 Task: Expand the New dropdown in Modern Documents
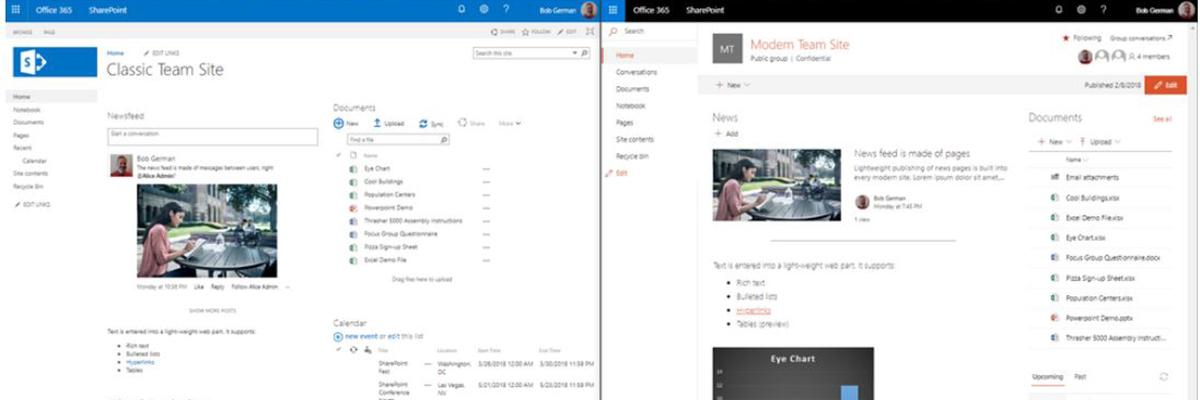[x=1068, y=142]
